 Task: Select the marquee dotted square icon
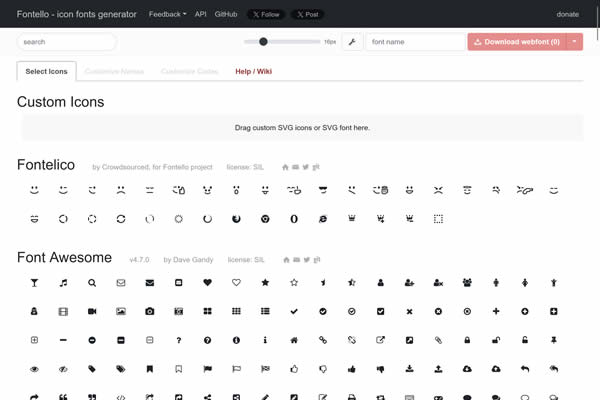(x=438, y=219)
